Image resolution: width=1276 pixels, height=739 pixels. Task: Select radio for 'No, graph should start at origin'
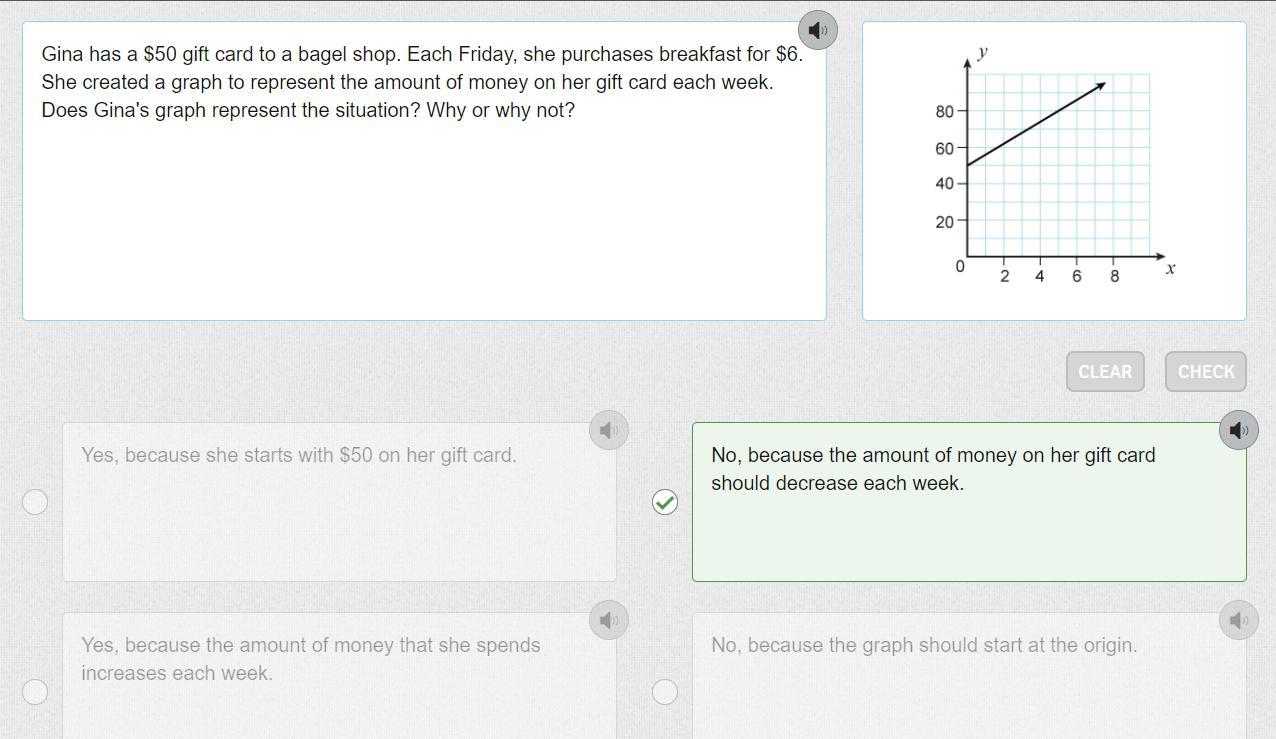point(665,692)
